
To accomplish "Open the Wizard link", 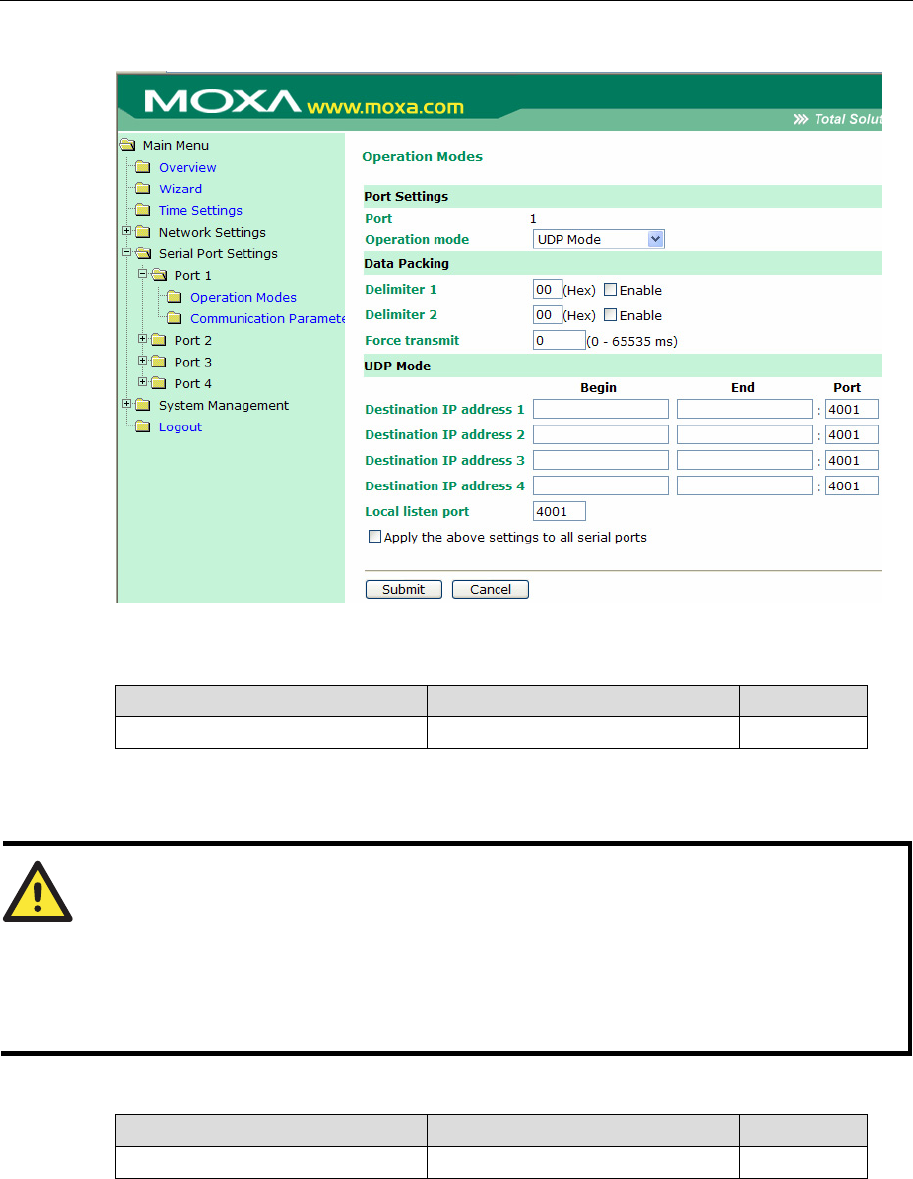I will pyautogui.click(x=180, y=189).
